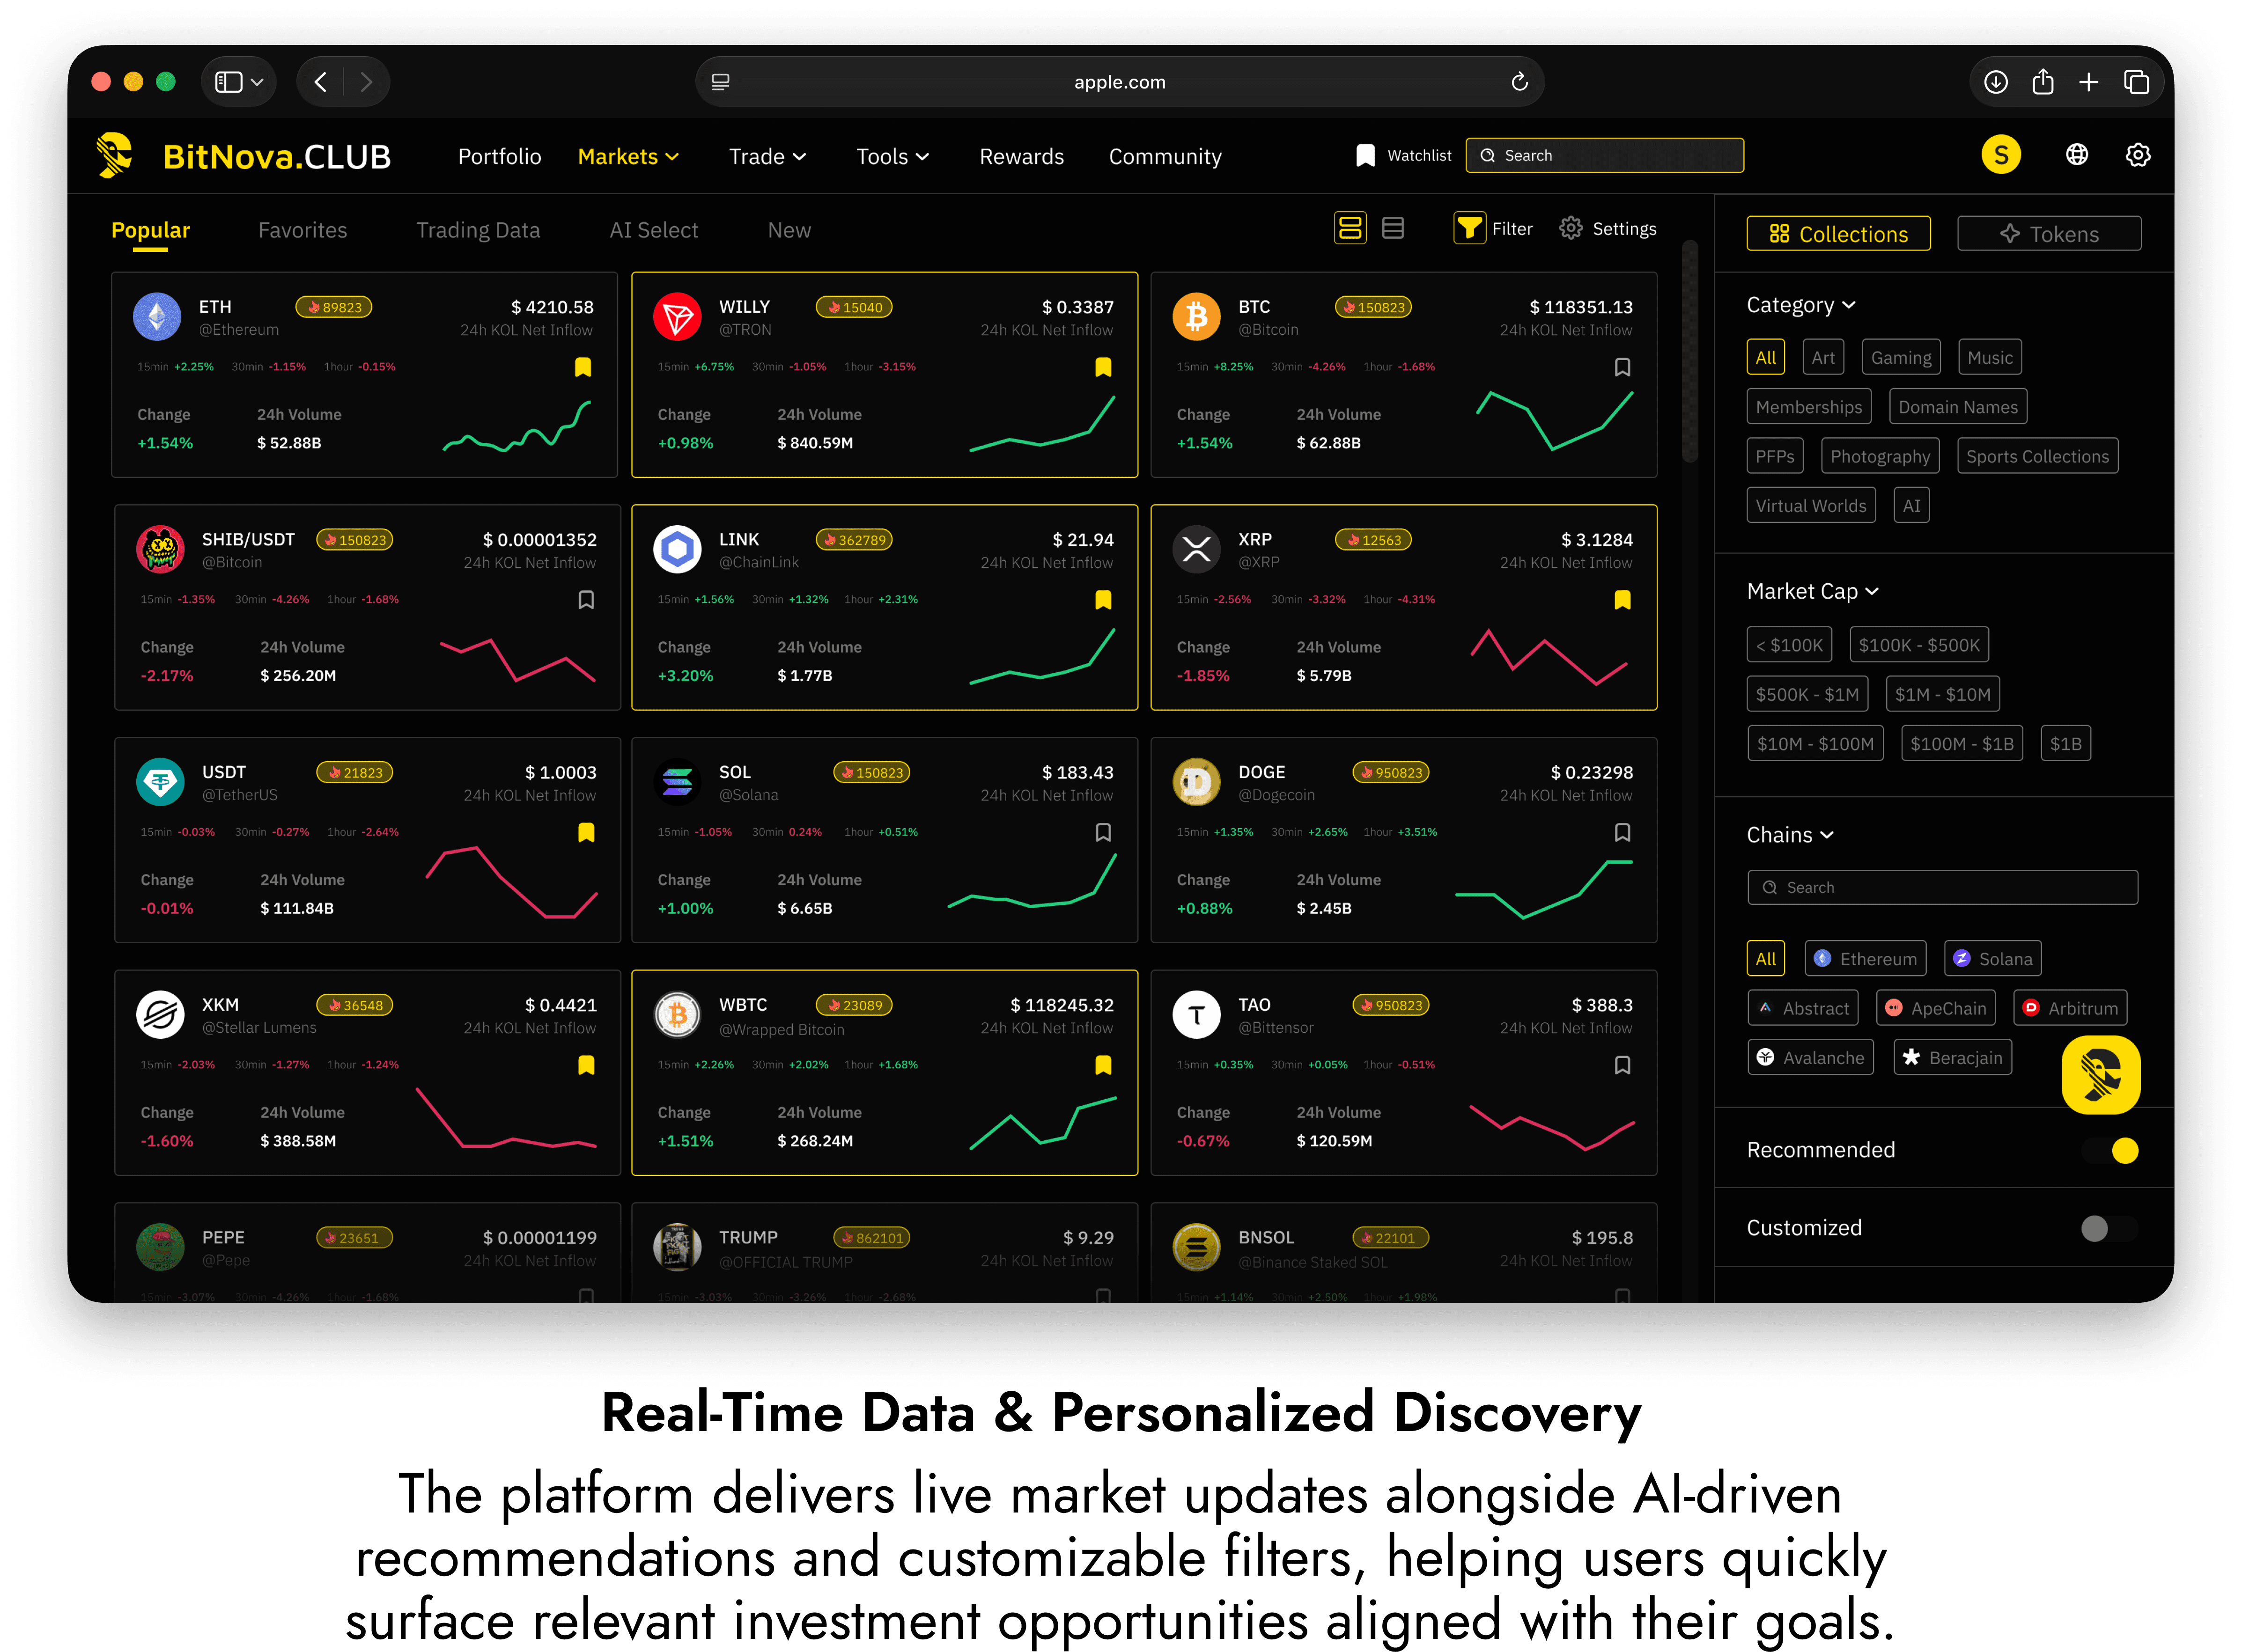Switch to the Favorites tab
Image resolution: width=2242 pixels, height=1652 pixels.
click(302, 231)
